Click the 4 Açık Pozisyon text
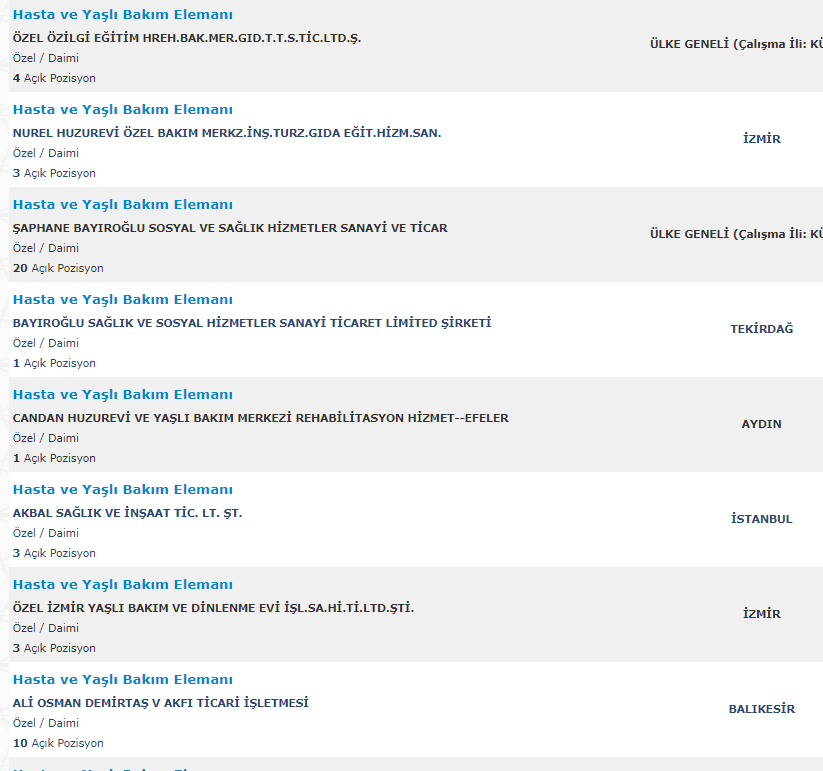Screen dimensions: 823x771 point(54,78)
